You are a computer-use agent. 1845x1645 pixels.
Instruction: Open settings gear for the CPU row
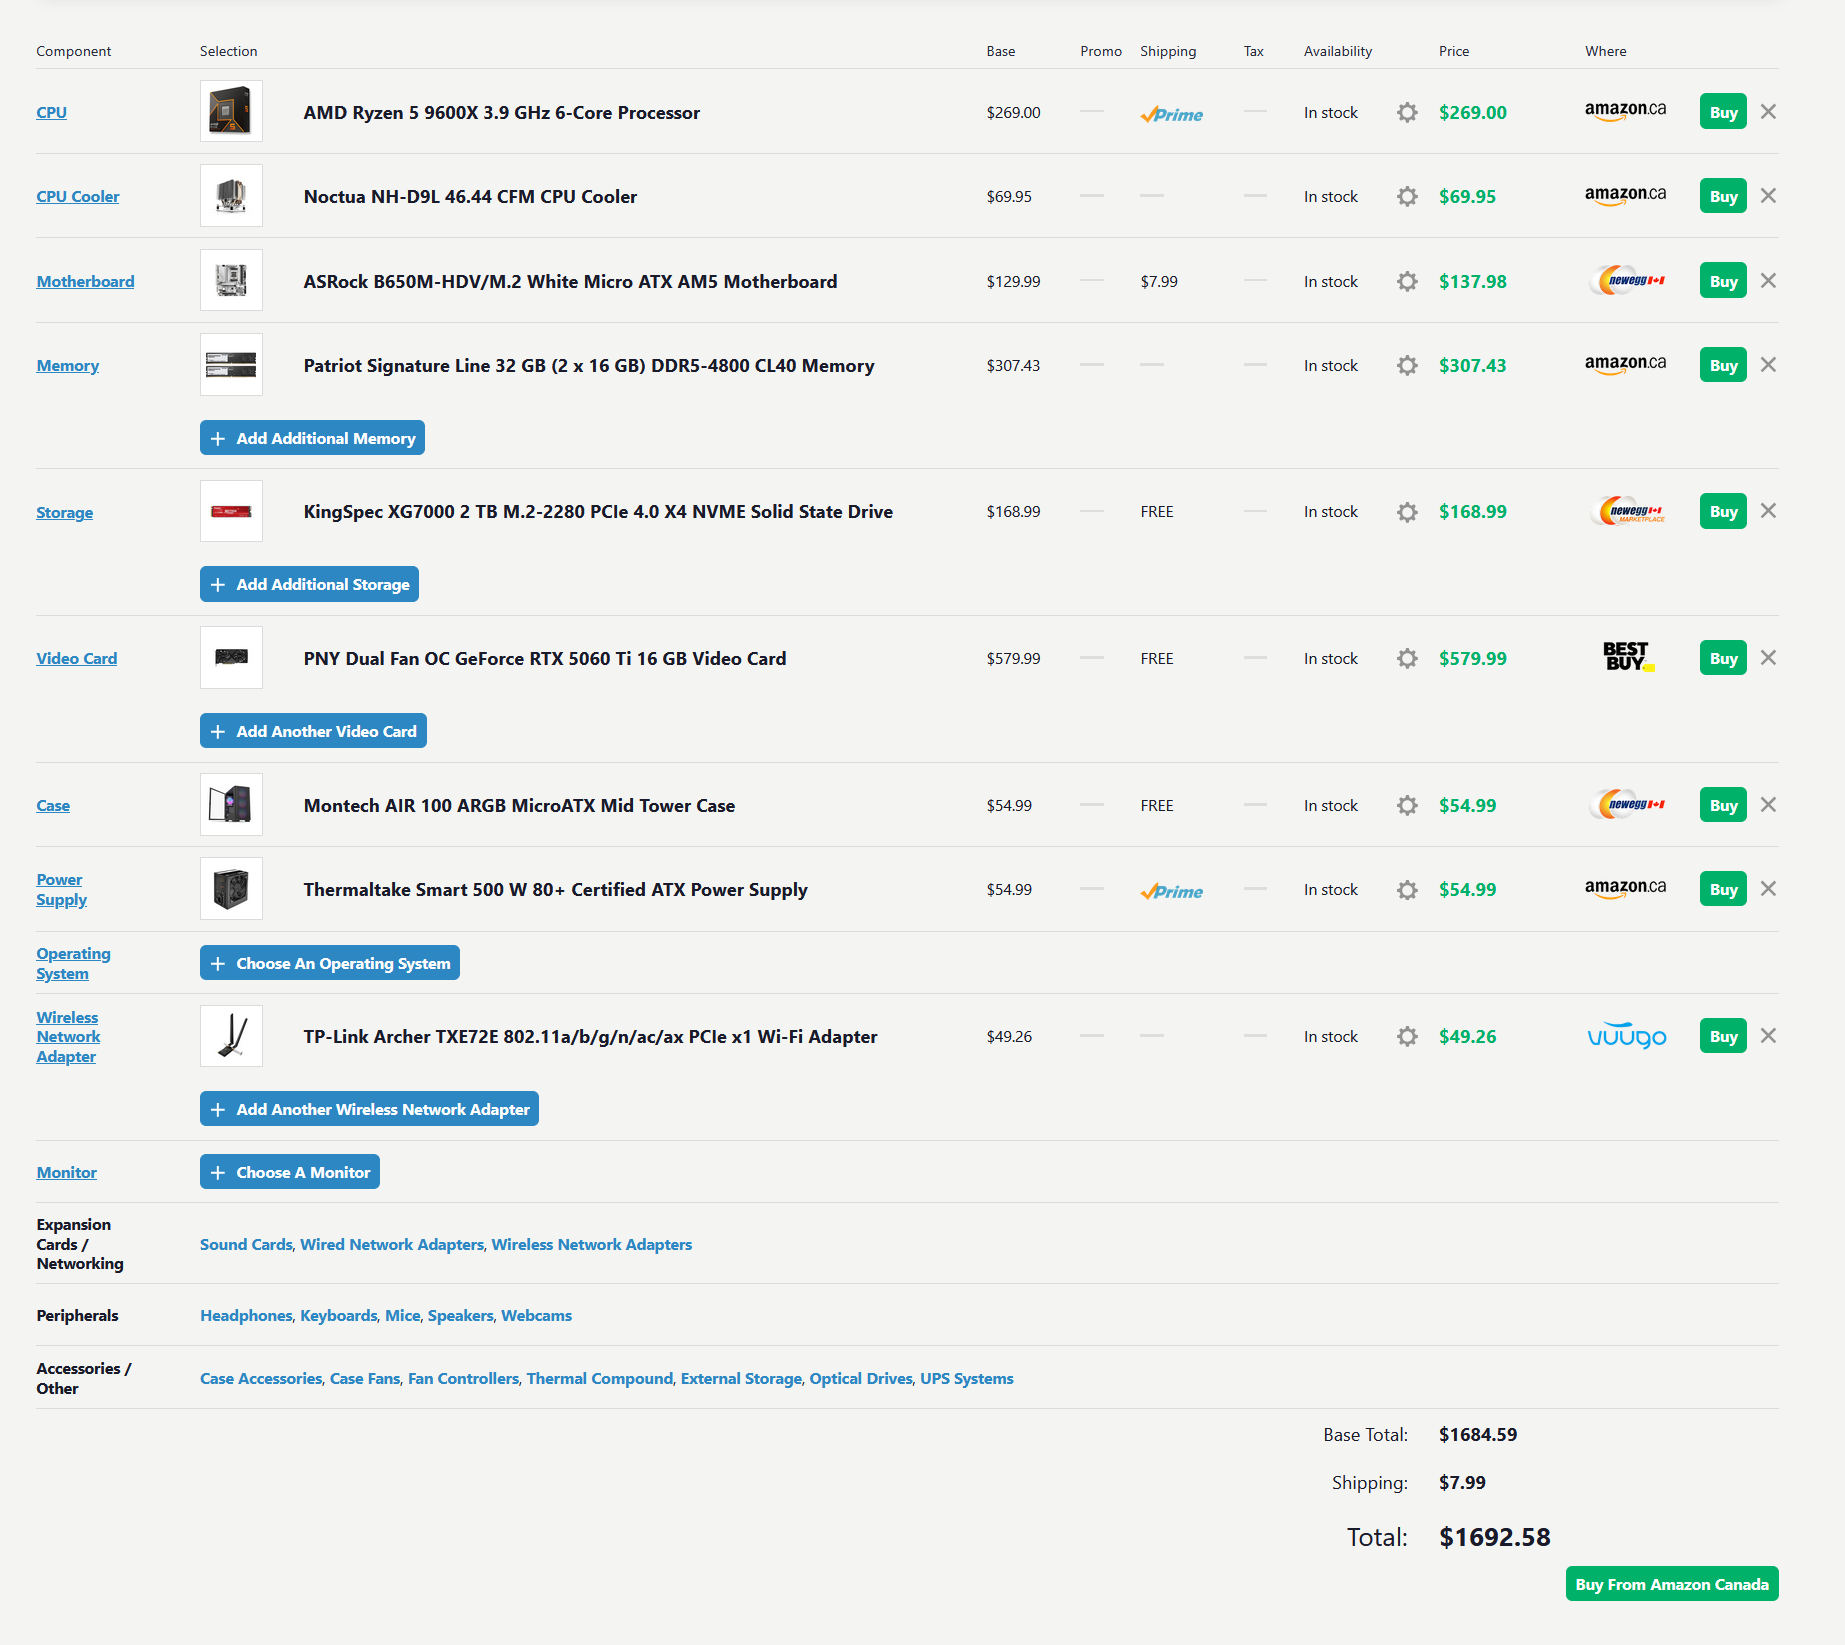pyautogui.click(x=1407, y=112)
